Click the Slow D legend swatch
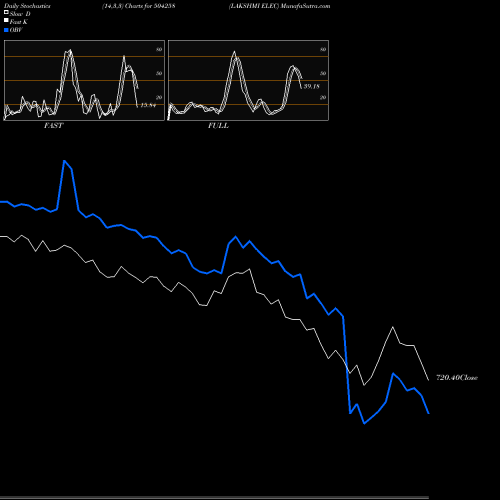This screenshot has height=500, width=500. pyautogui.click(x=6, y=12)
